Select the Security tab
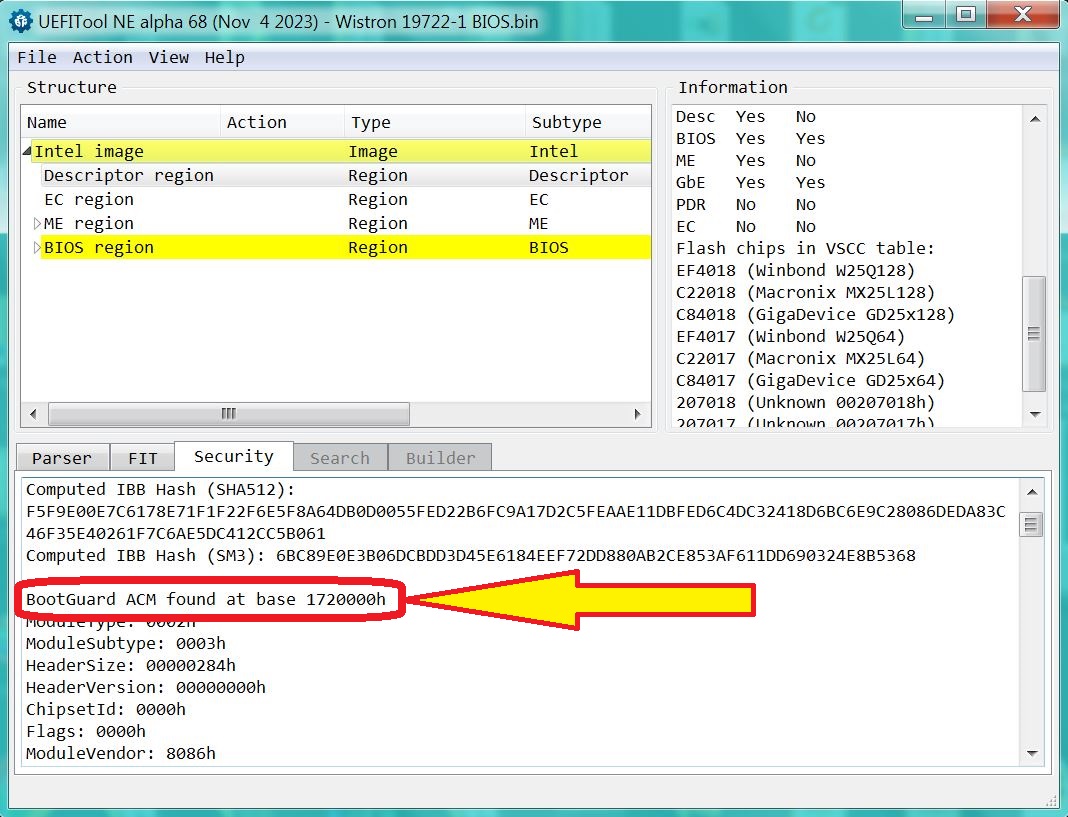Image resolution: width=1068 pixels, height=817 pixels. pyautogui.click(x=234, y=456)
